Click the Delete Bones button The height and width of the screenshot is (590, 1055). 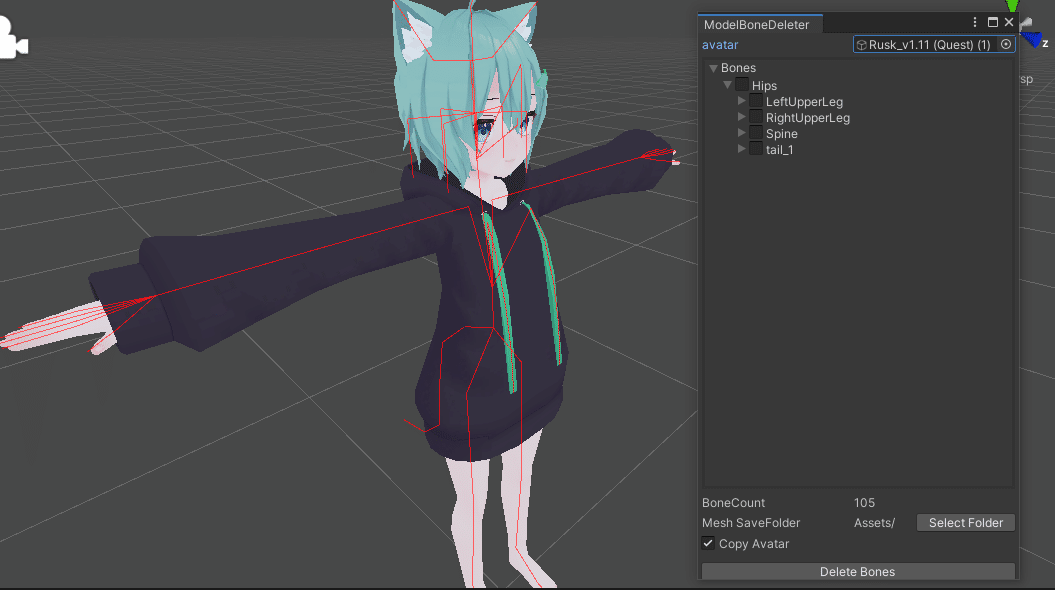pos(858,571)
